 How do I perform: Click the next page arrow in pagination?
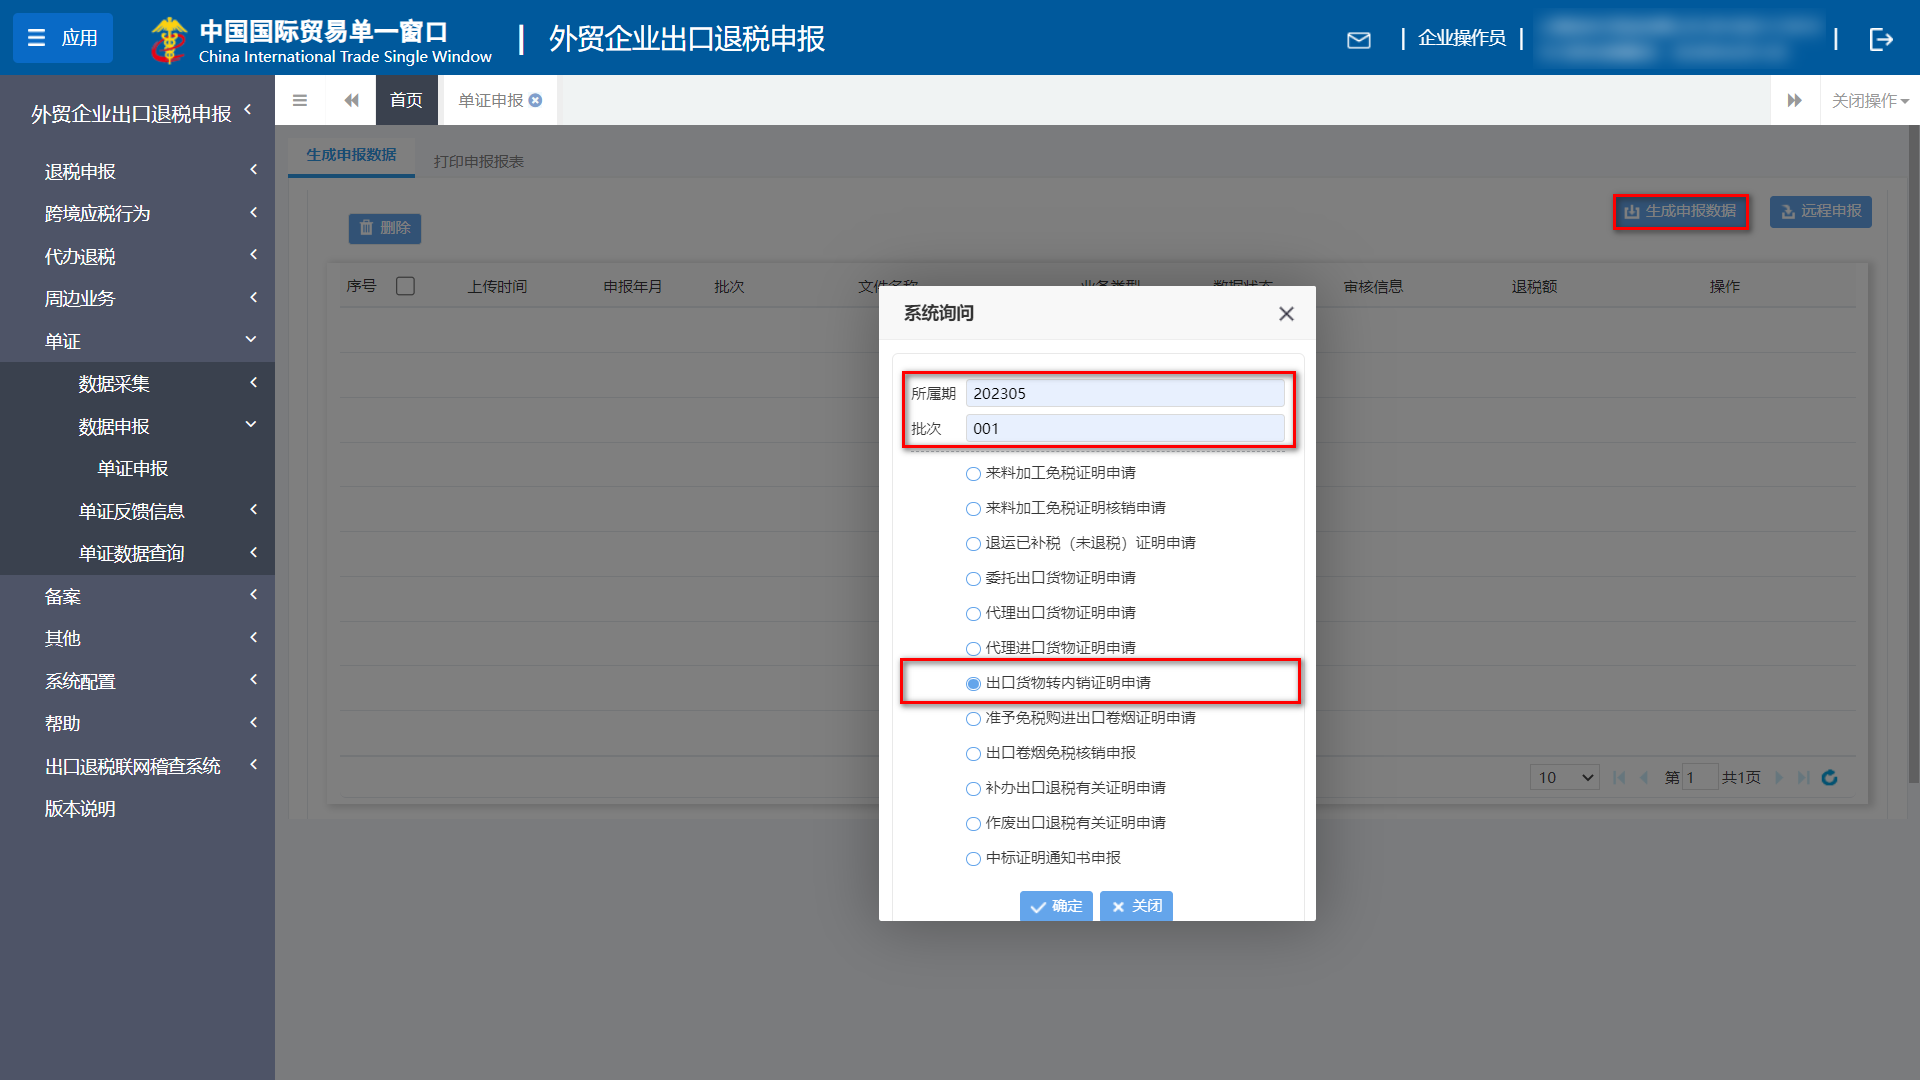[x=1779, y=777]
